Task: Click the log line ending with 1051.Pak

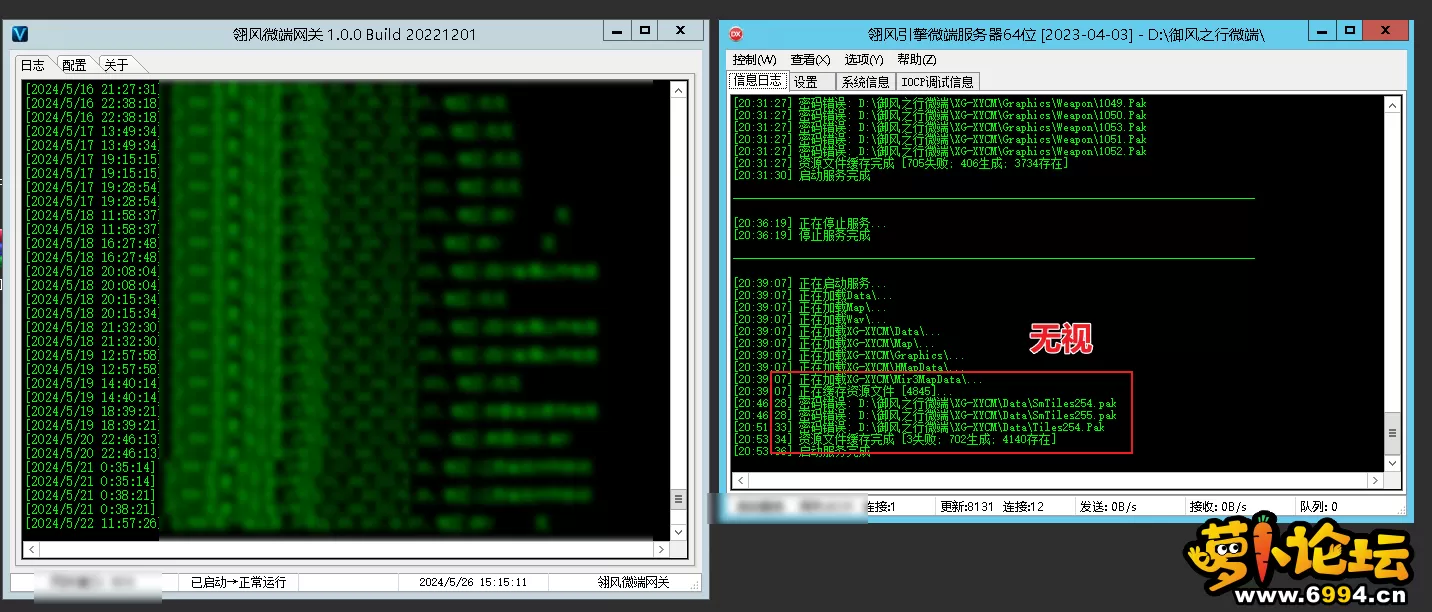Action: tap(939, 139)
